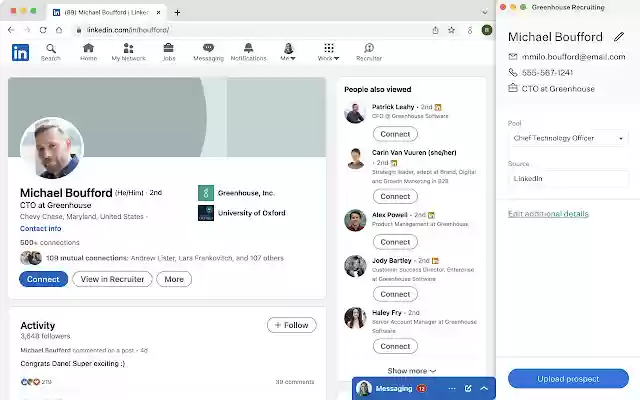
Task: Open Edit additional details link
Action: 548,214
